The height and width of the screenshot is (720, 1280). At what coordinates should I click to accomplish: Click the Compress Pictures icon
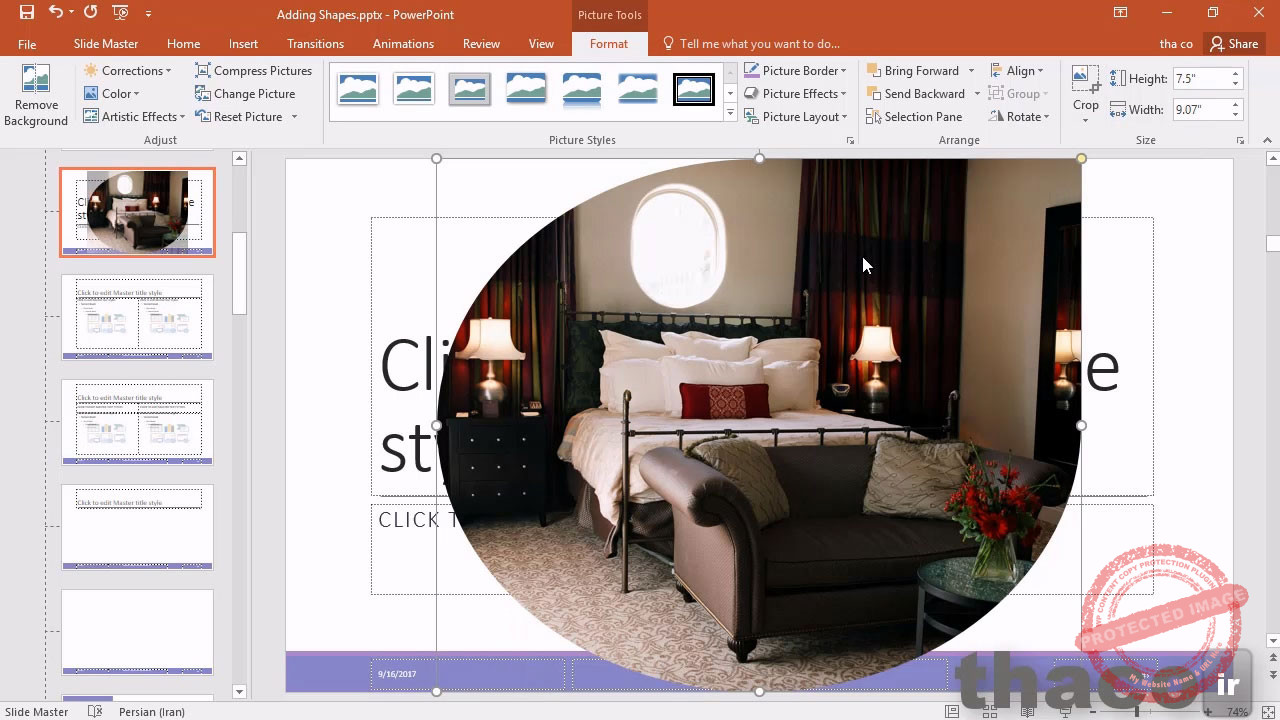[x=203, y=71]
